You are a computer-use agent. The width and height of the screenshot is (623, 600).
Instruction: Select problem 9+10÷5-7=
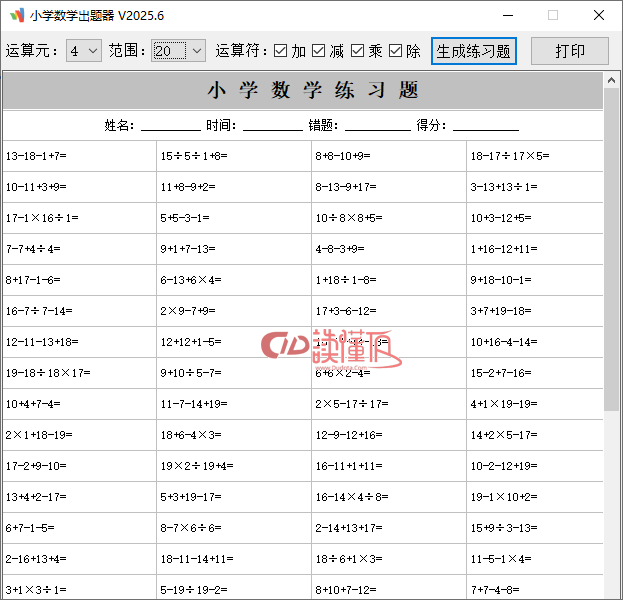[191, 373]
